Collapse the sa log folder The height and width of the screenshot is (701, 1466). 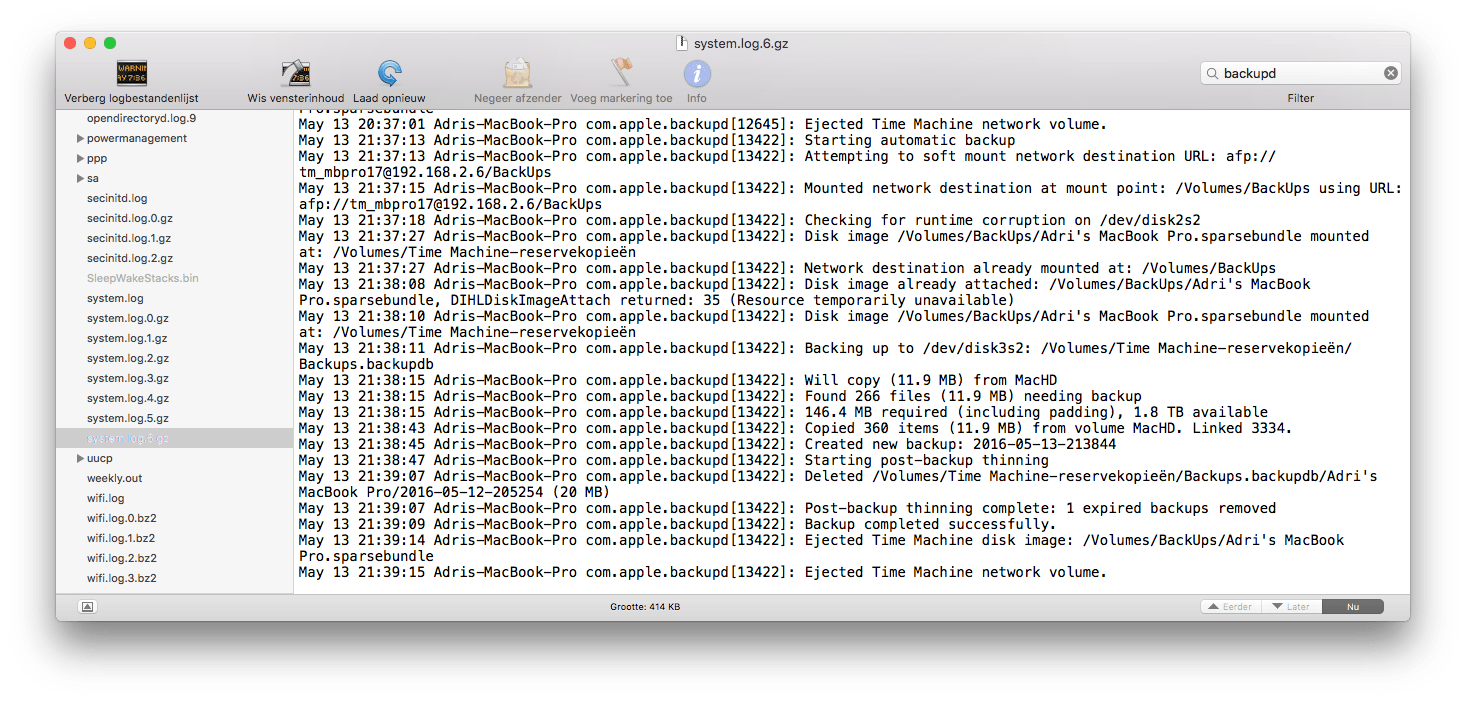pyautogui.click(x=81, y=178)
